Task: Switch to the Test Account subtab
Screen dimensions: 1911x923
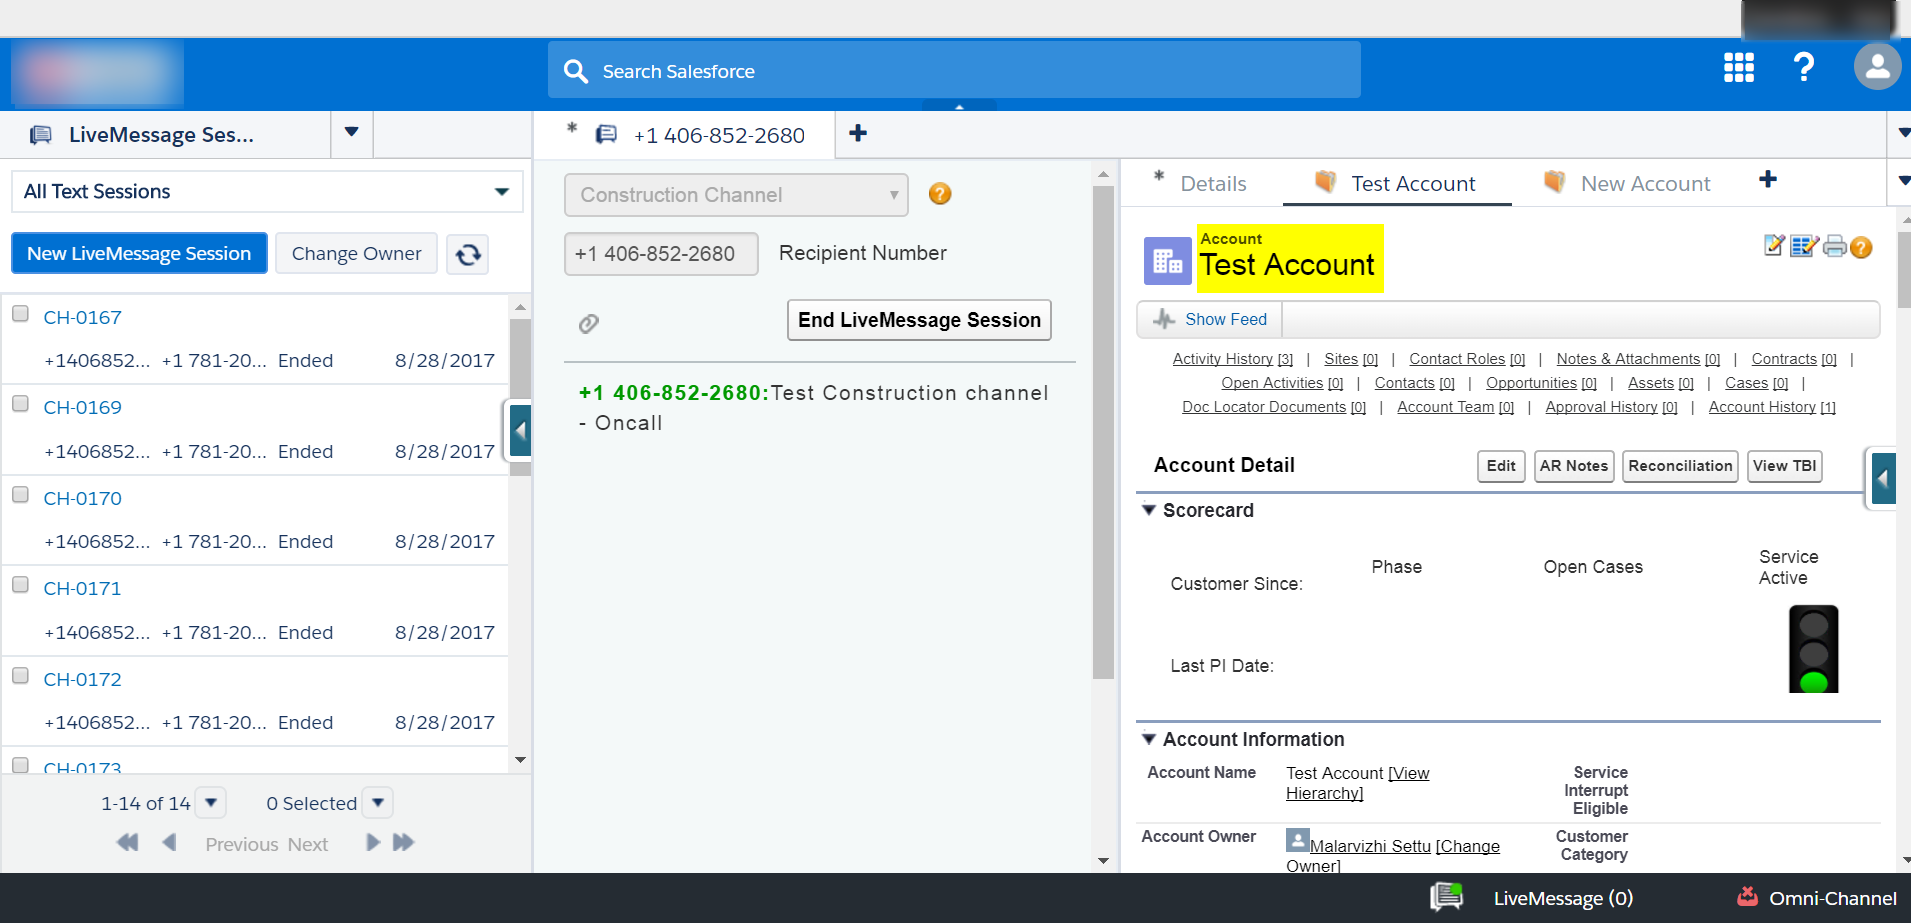Action: click(1396, 183)
